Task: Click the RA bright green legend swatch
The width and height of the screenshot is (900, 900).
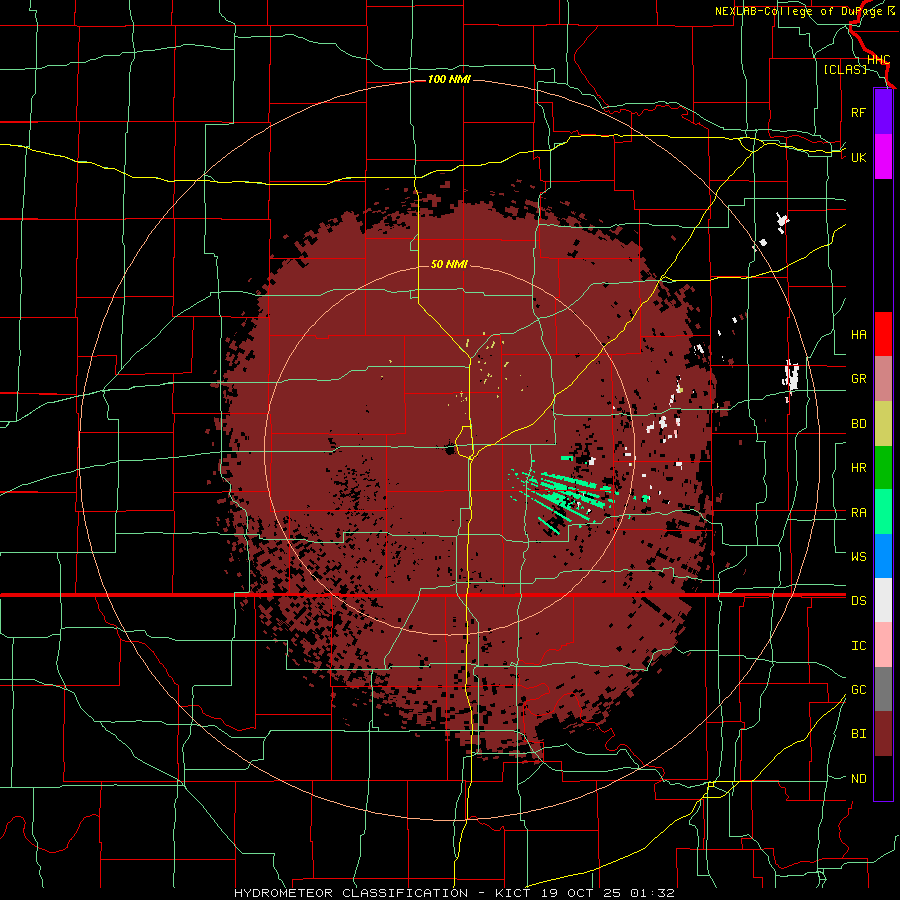Action: 883,512
